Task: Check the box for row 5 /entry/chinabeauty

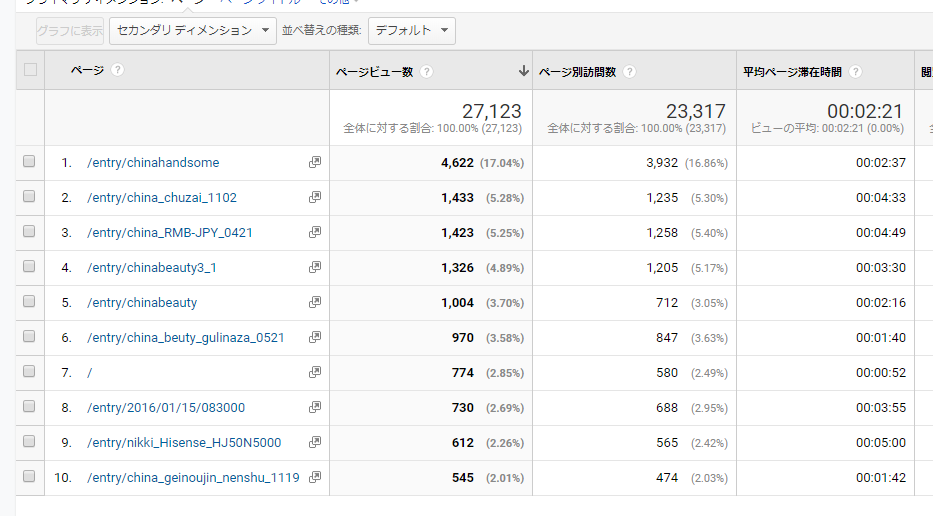Action: coord(29,302)
